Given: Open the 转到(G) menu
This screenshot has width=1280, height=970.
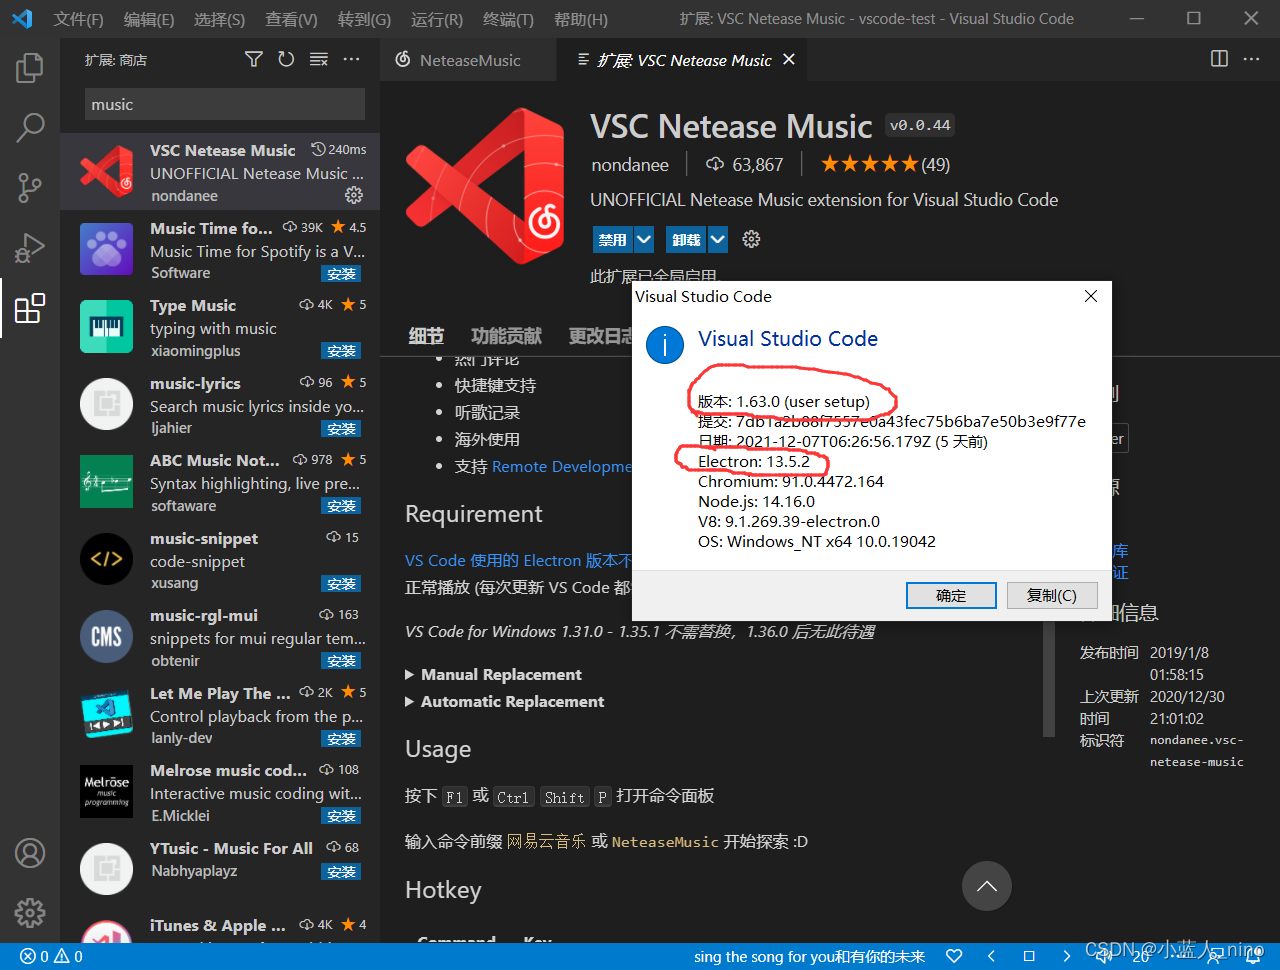Looking at the screenshot, I should tap(364, 19).
